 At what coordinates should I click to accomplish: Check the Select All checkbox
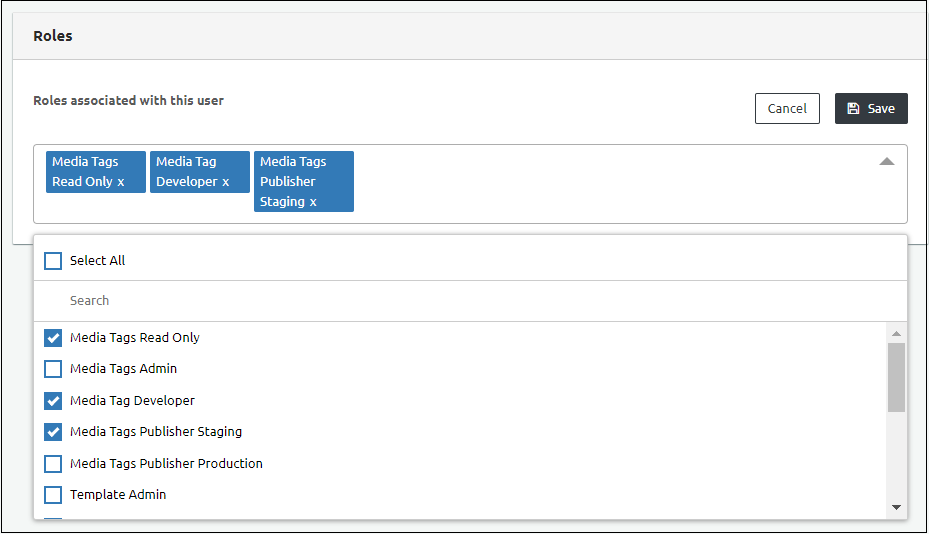(x=53, y=261)
